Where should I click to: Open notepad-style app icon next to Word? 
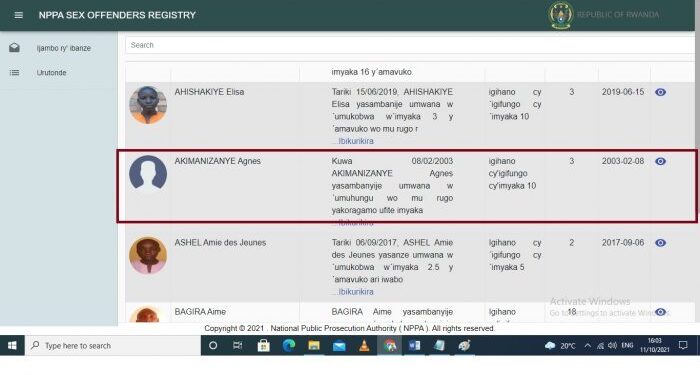[x=439, y=346]
